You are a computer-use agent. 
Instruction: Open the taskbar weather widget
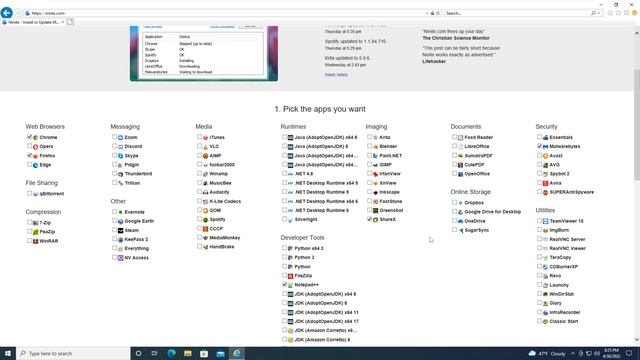[x=547, y=353]
